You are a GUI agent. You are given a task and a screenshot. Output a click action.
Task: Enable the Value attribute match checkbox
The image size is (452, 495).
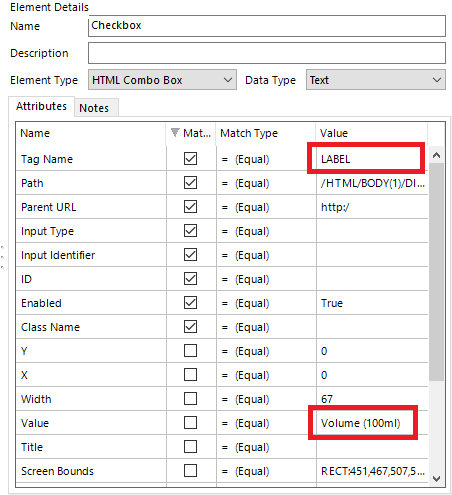(190, 423)
